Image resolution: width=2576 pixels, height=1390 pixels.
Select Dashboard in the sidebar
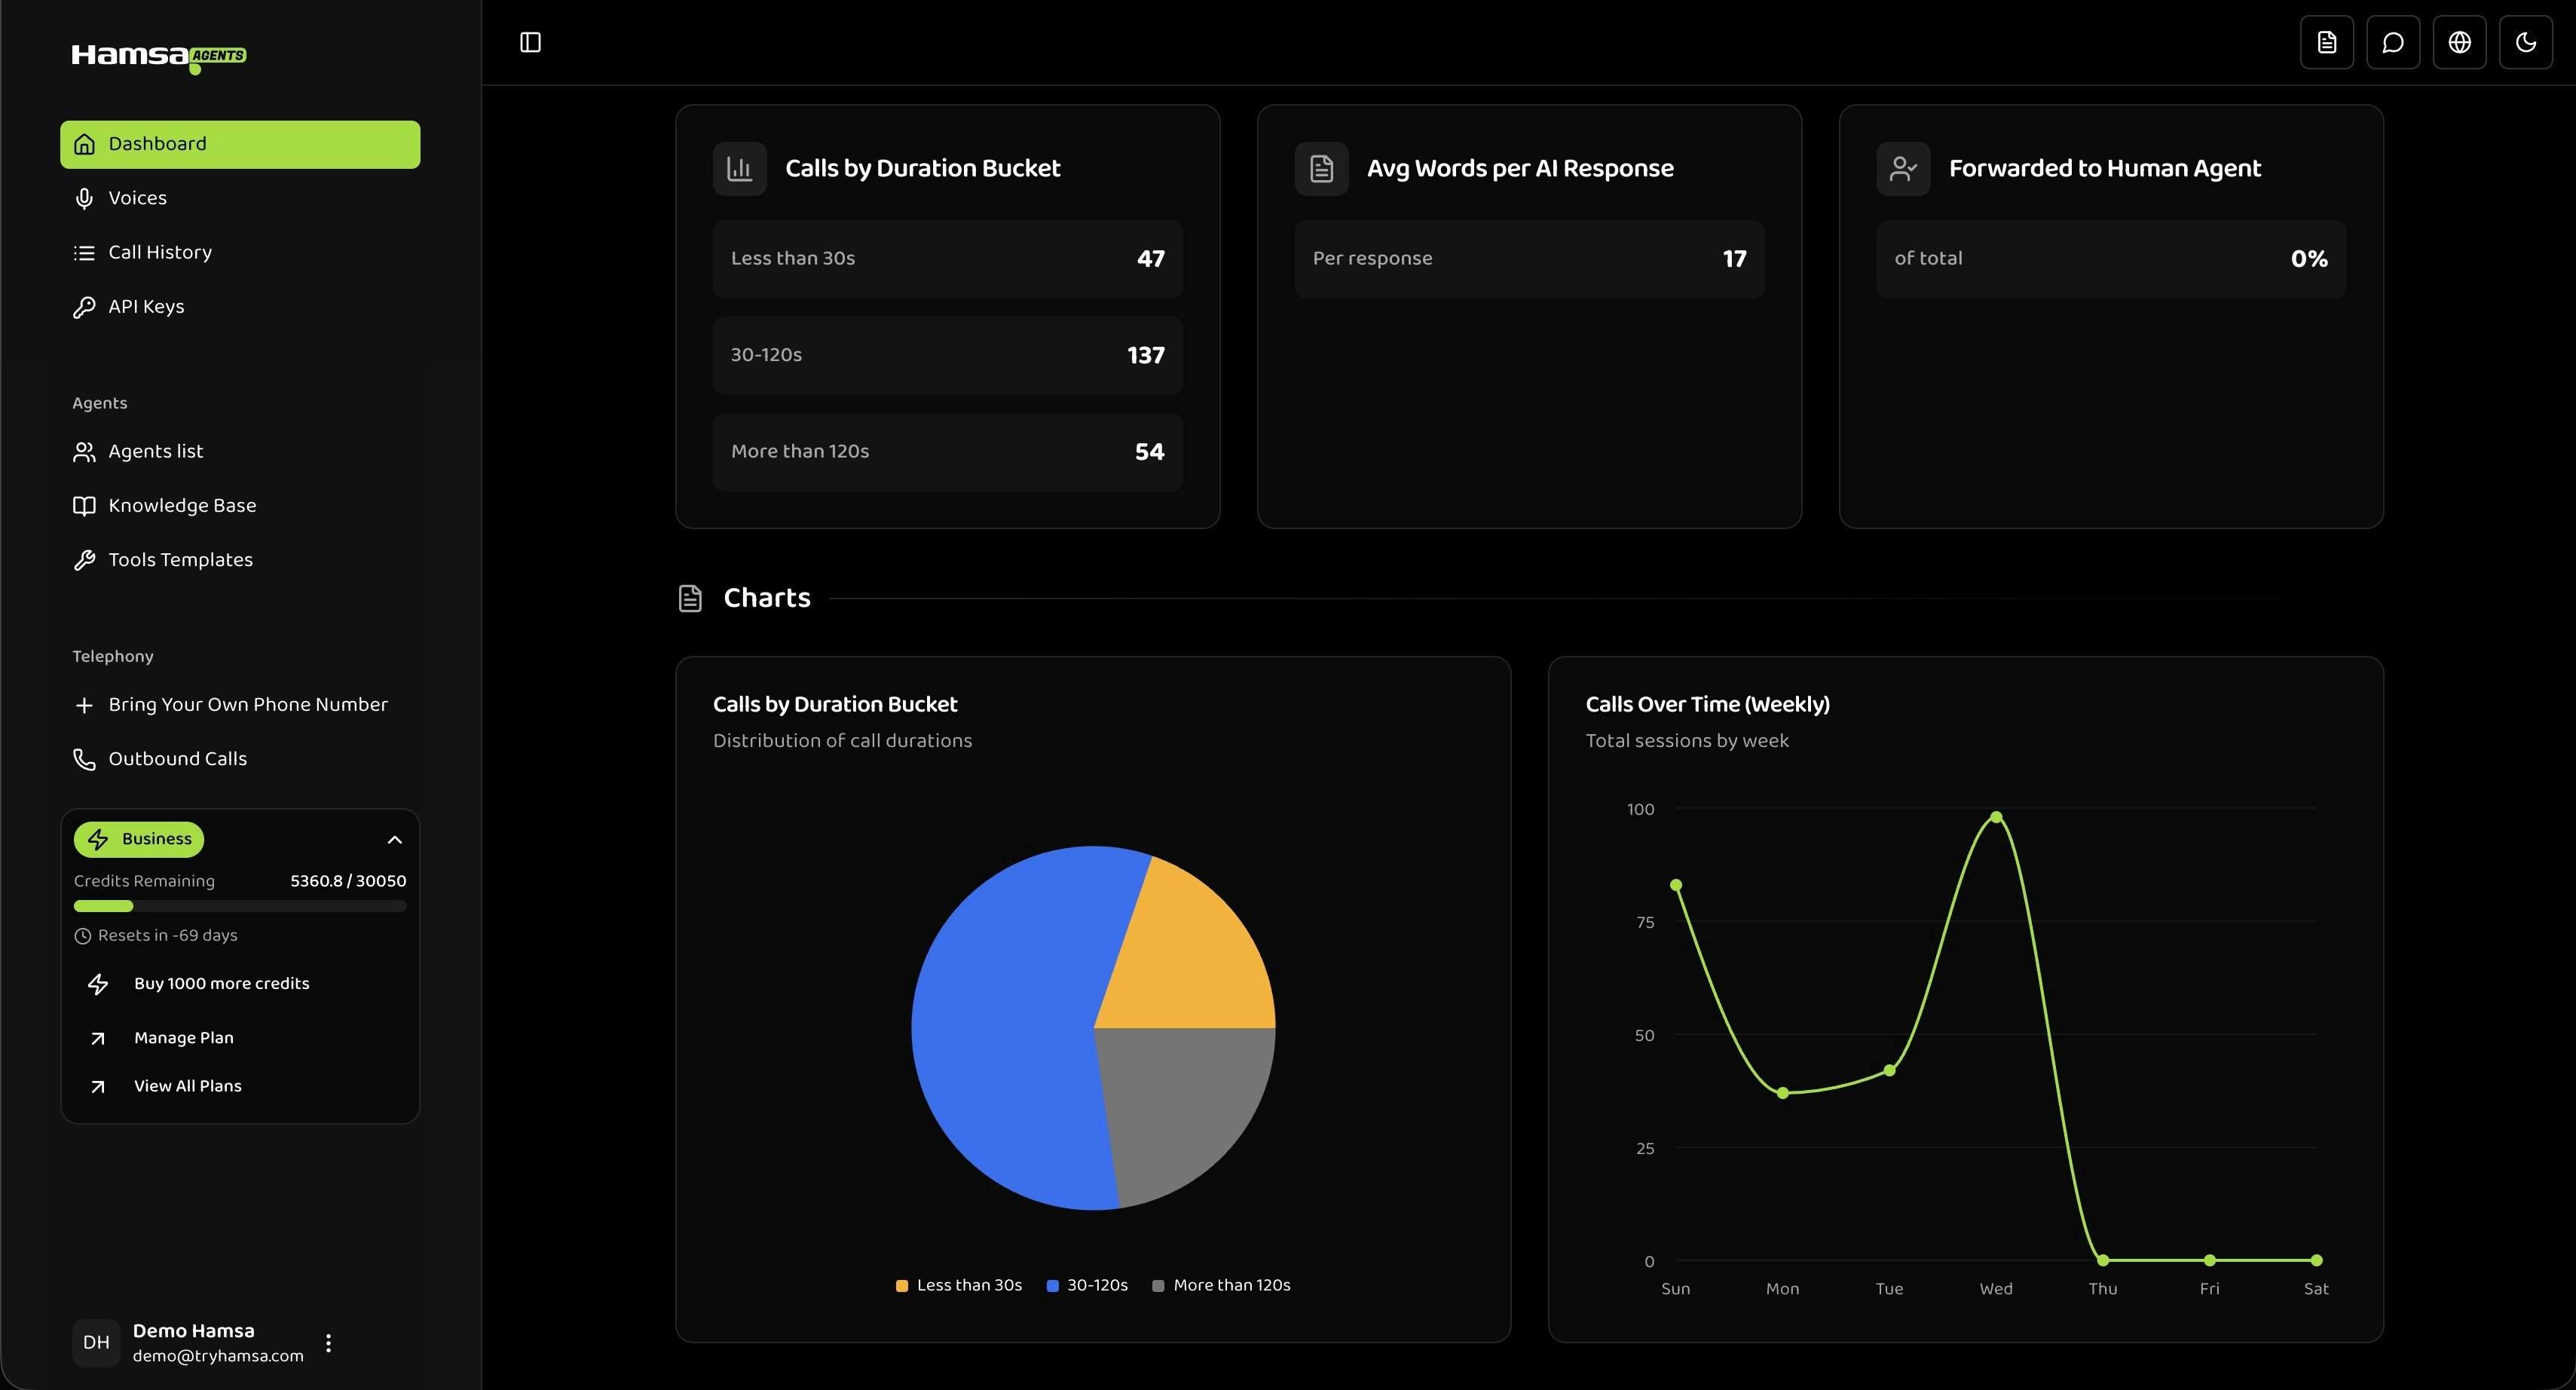pos(239,143)
